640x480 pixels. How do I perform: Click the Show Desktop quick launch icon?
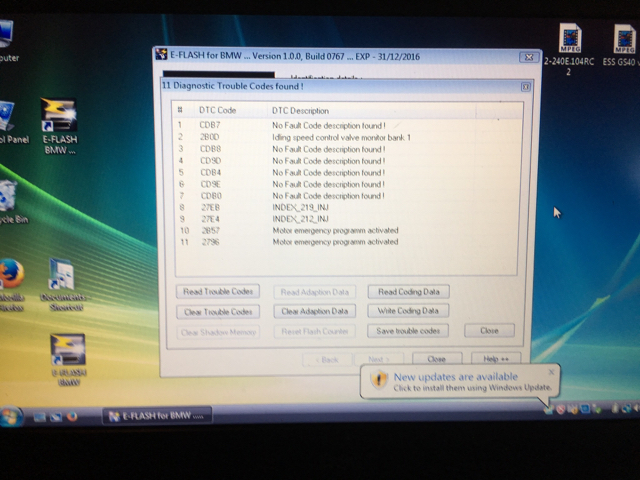pos(40,417)
